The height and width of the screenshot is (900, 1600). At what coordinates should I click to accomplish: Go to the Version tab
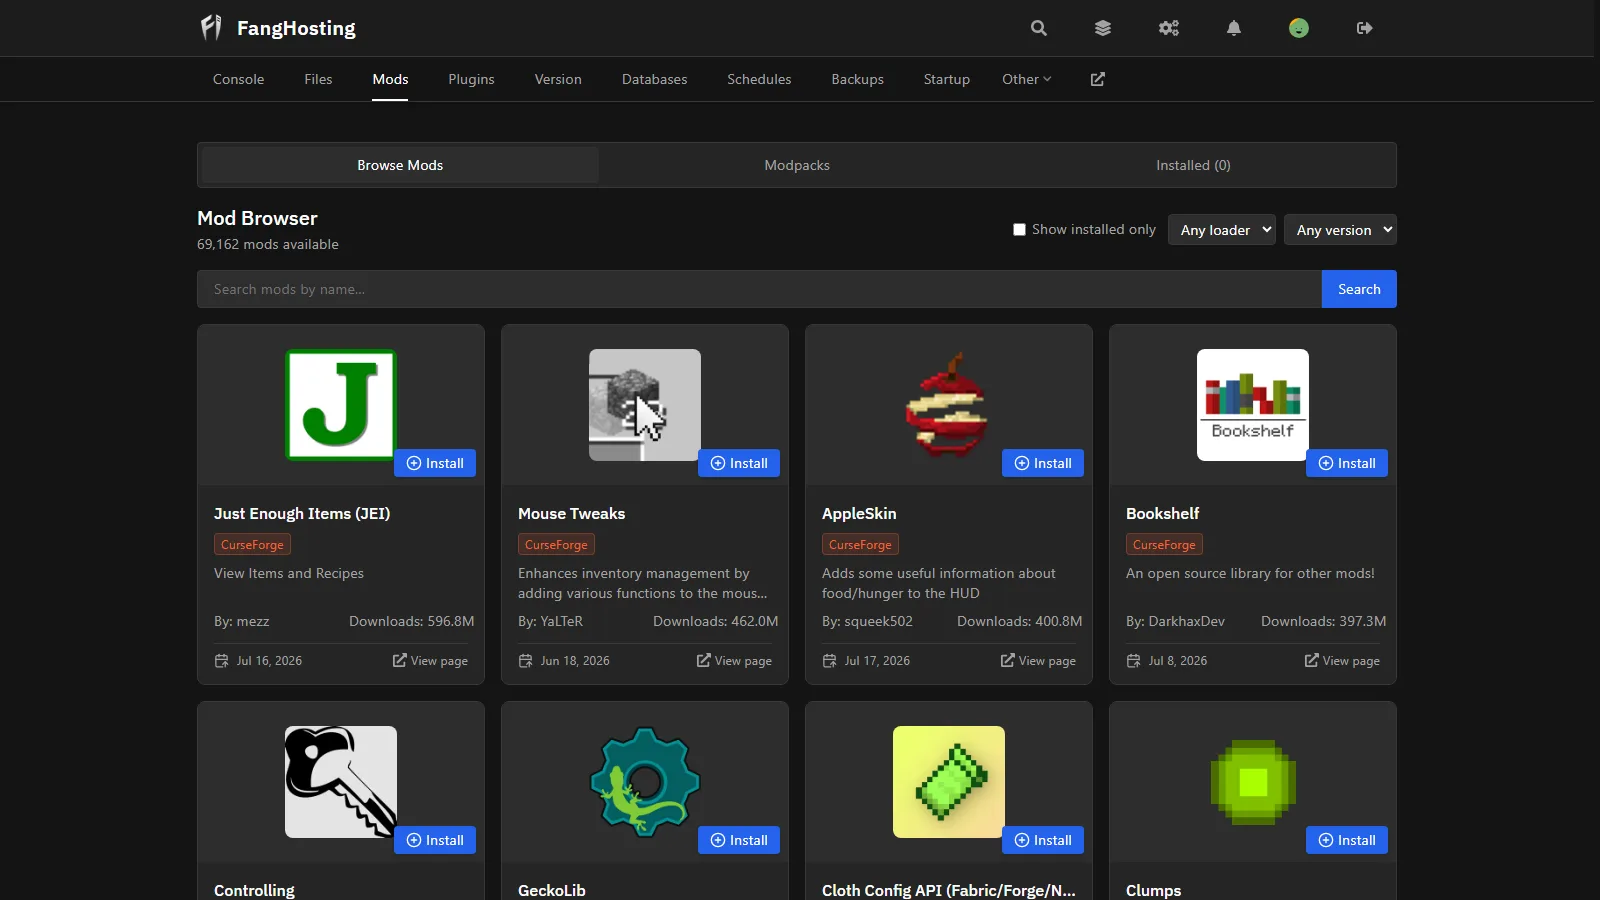pos(558,79)
